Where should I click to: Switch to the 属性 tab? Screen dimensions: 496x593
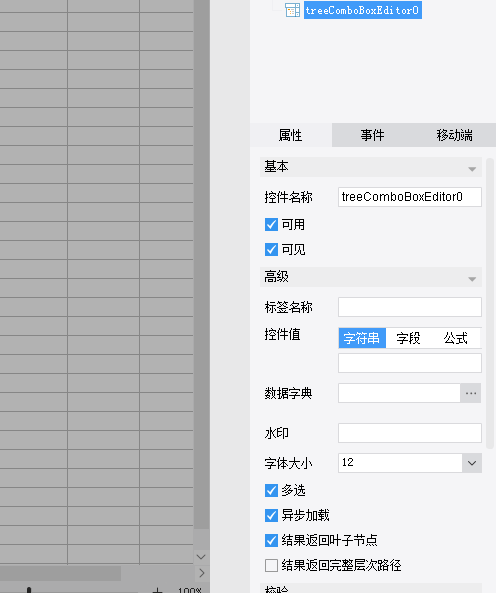290,135
